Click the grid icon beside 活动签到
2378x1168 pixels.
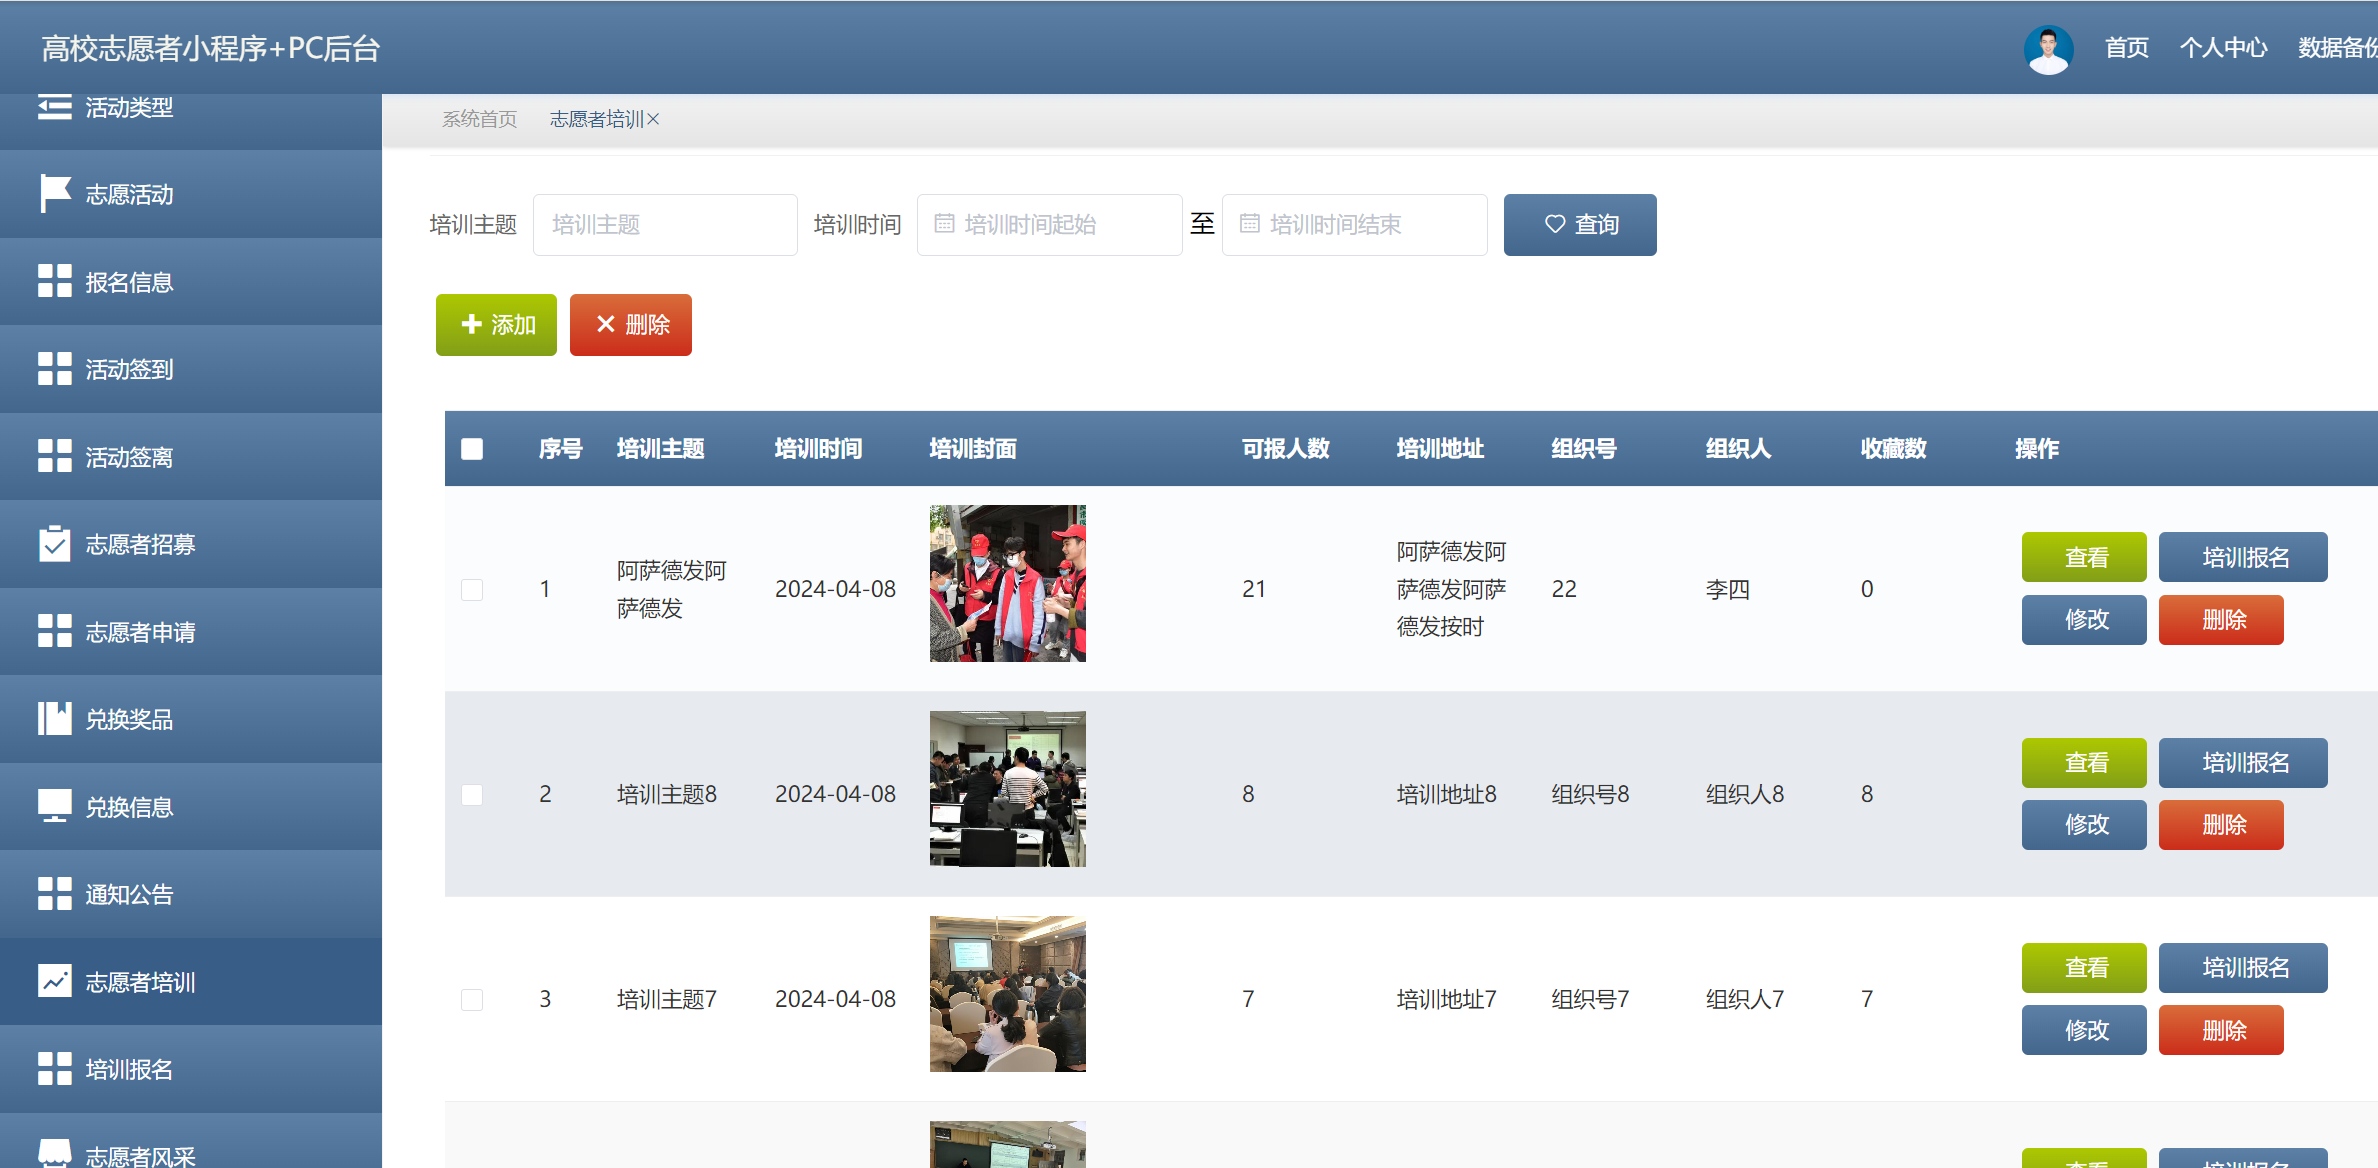click(x=54, y=369)
